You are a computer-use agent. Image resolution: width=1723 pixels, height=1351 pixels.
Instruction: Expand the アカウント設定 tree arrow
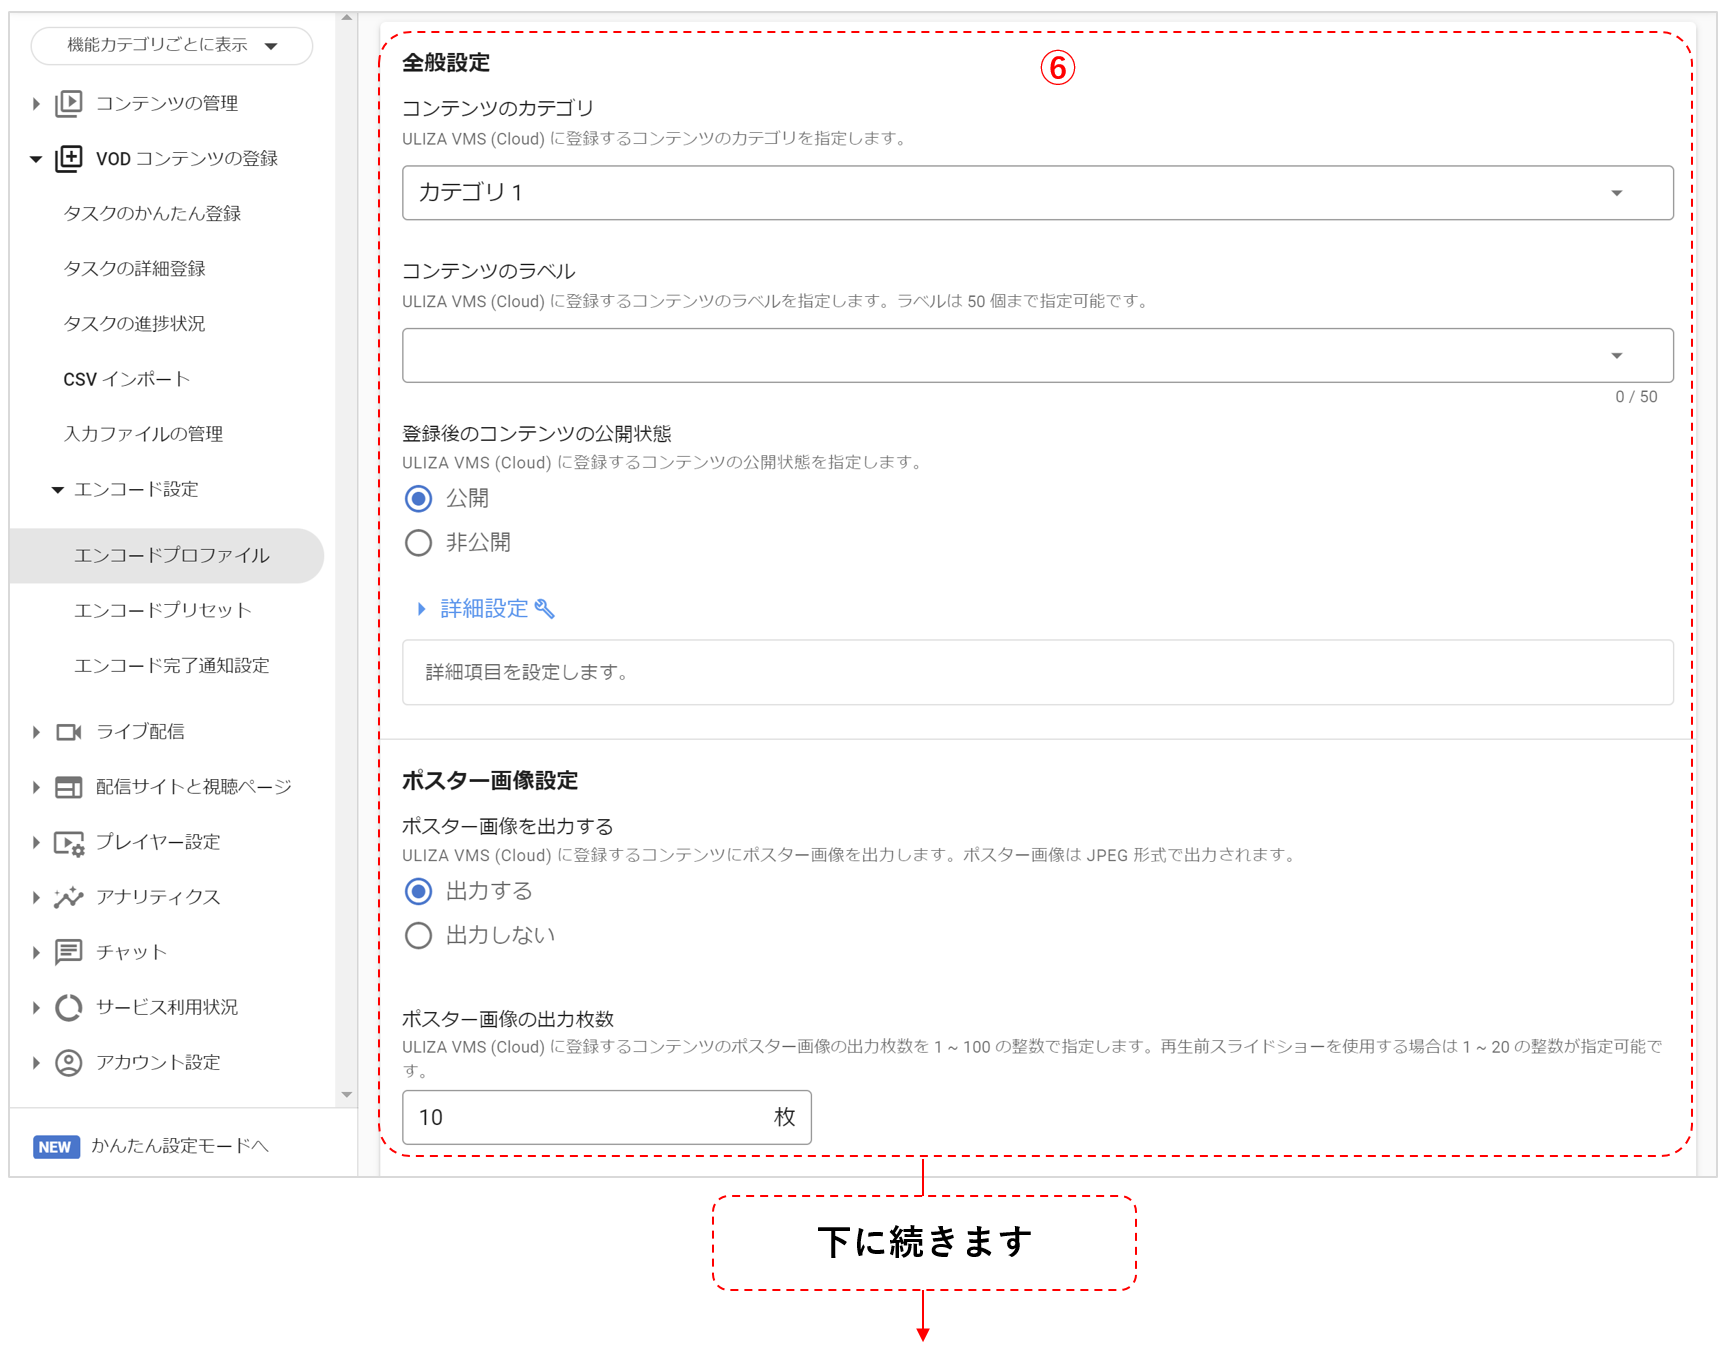coord(36,1062)
